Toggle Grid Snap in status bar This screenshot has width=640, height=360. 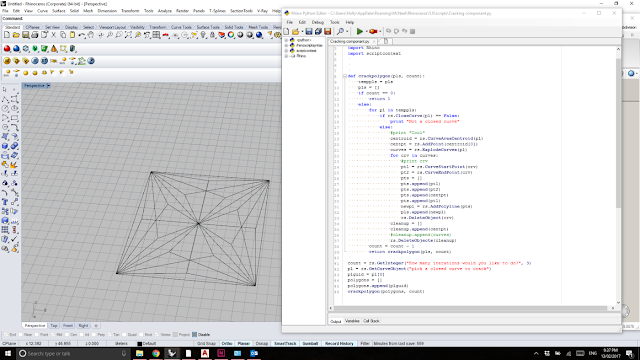click(206, 344)
